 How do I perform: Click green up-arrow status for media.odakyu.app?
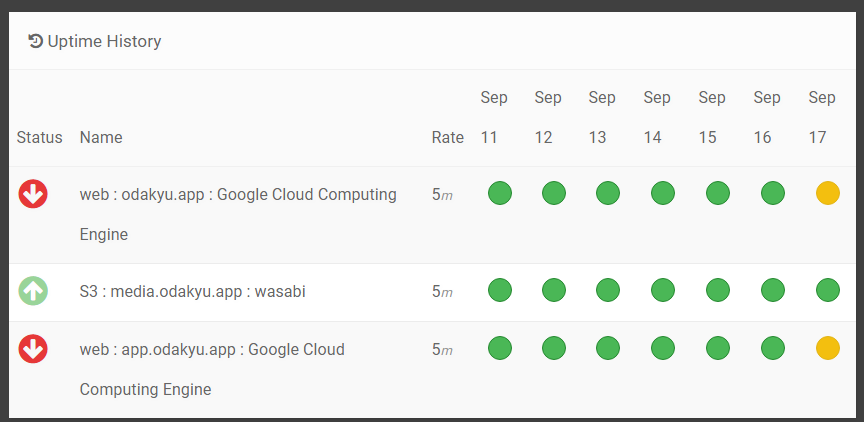pos(33,291)
